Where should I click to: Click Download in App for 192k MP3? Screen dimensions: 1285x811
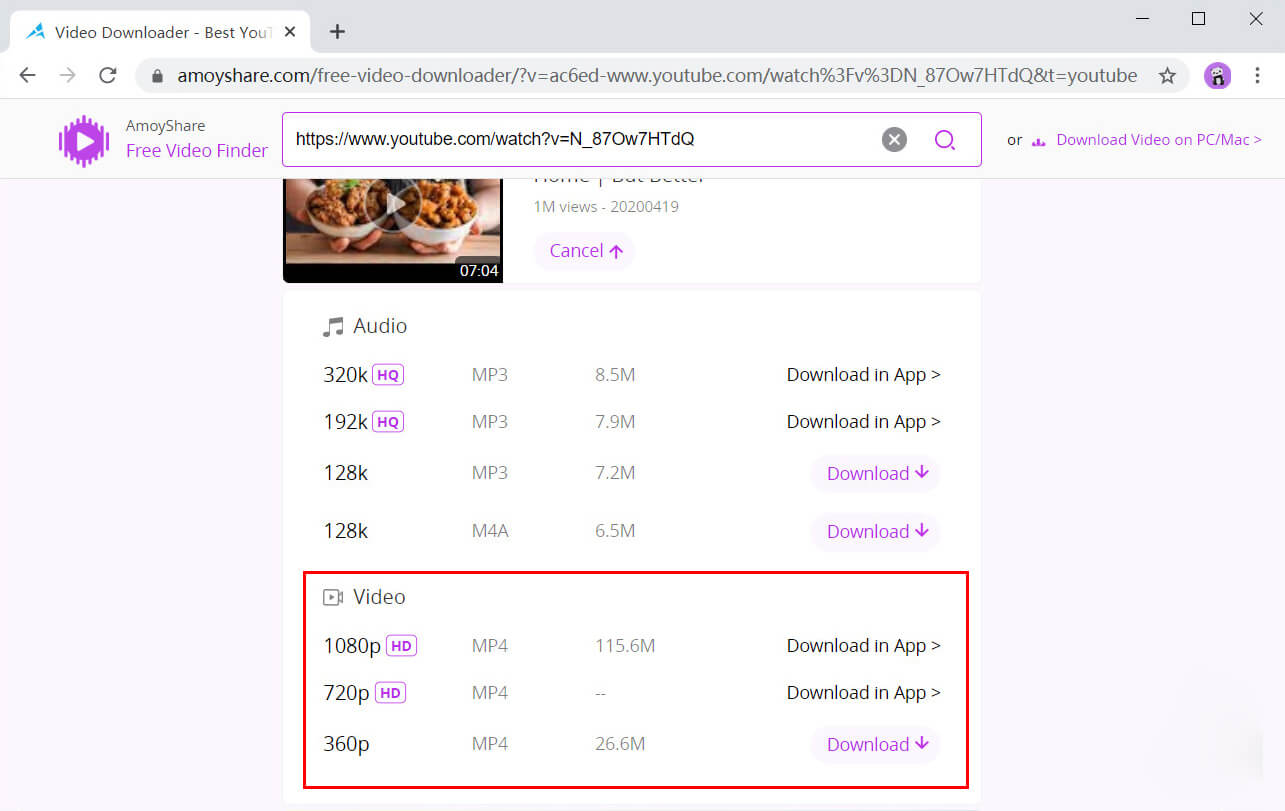tap(864, 422)
